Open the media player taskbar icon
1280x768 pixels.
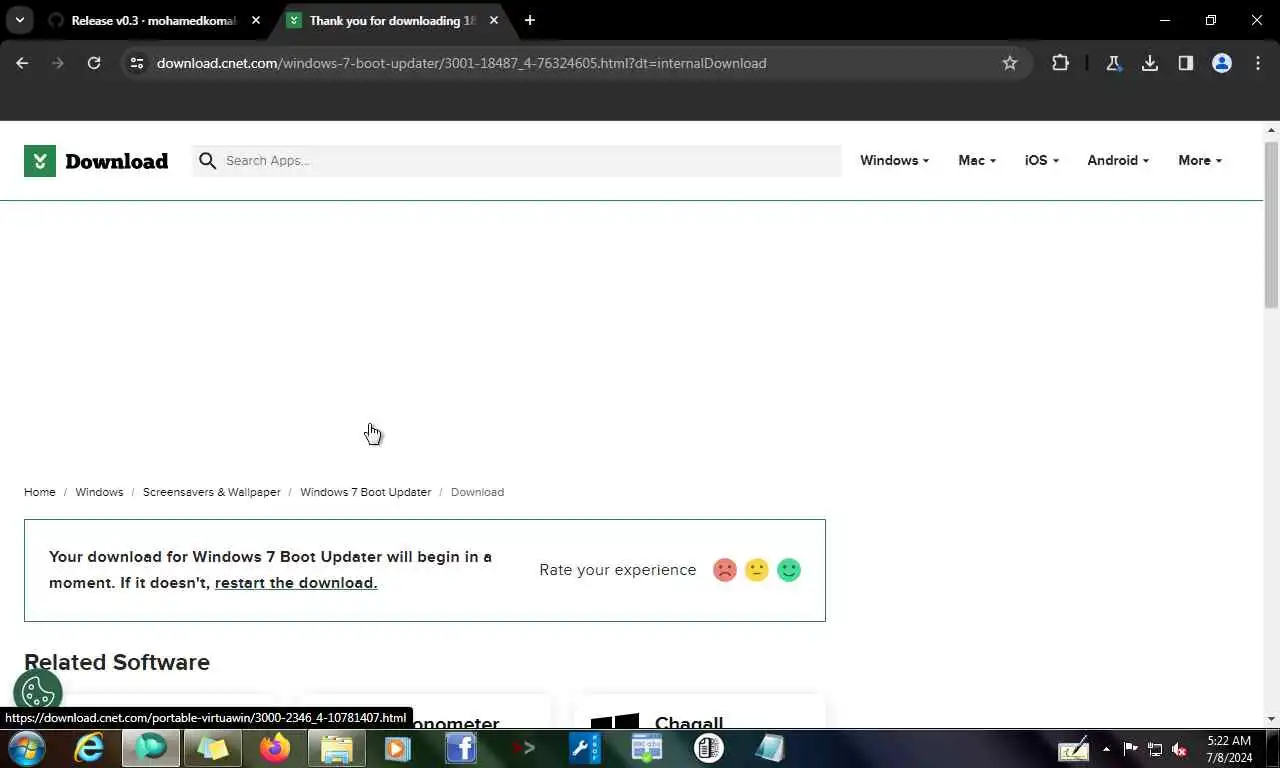[x=398, y=748]
